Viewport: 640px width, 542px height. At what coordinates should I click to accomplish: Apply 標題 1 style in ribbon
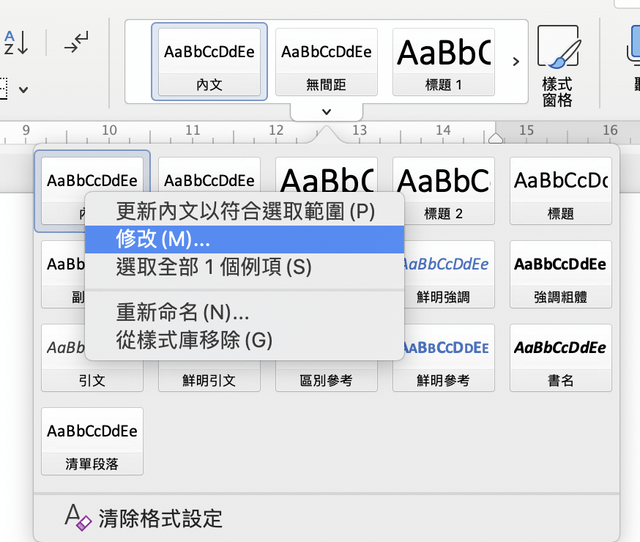point(443,62)
